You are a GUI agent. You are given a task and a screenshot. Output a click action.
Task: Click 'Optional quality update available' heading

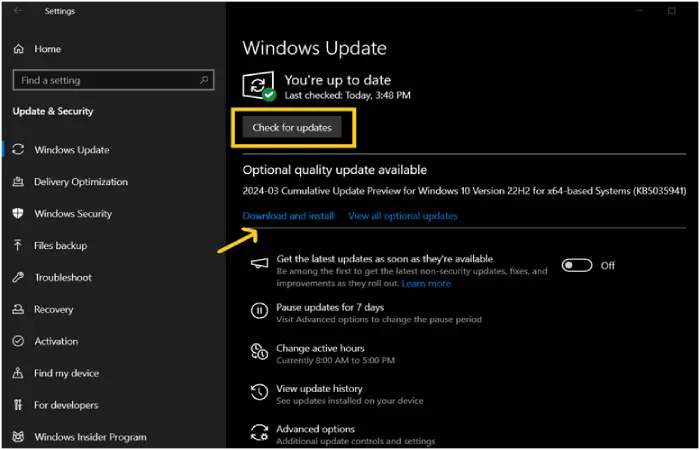tap(334, 170)
